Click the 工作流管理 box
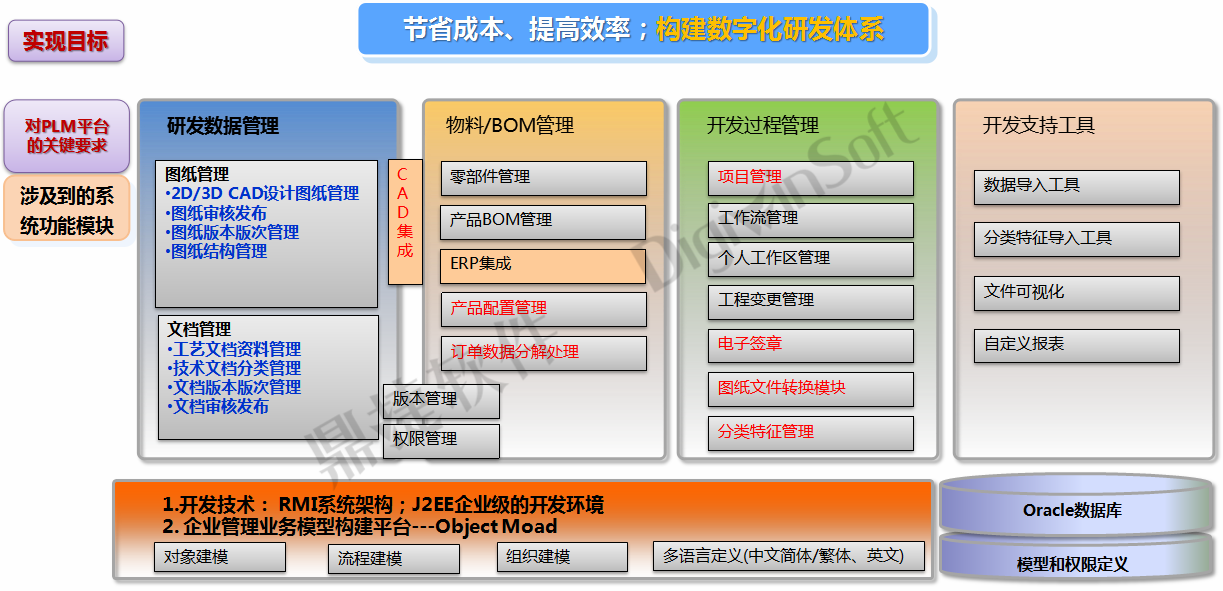This screenshot has width=1223, height=591. (x=810, y=219)
